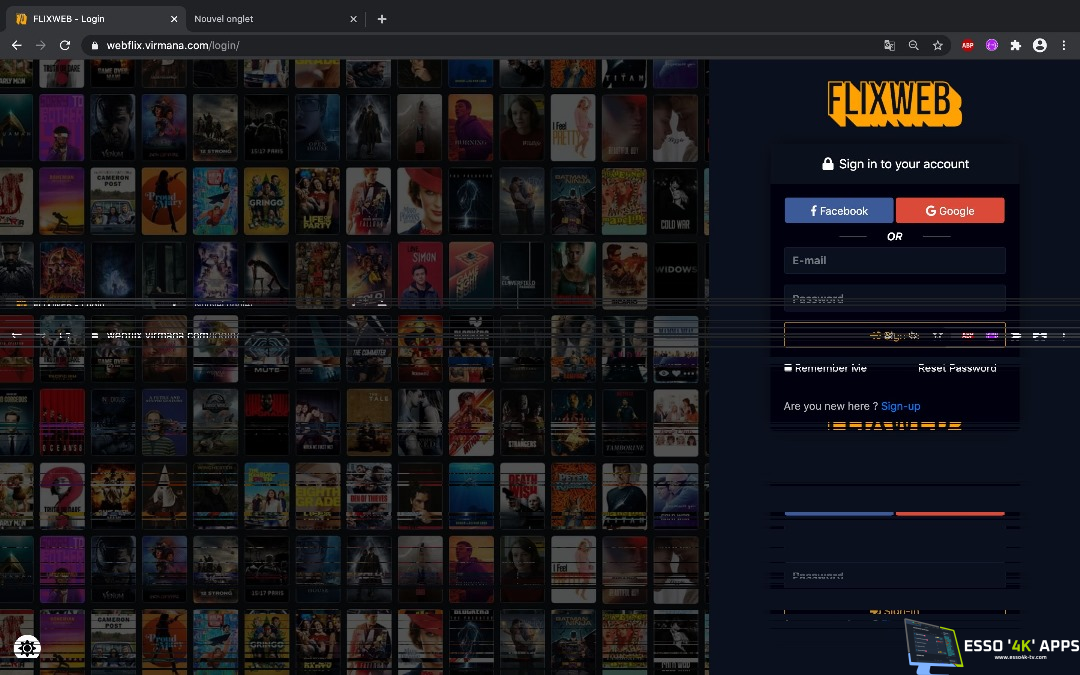
Task: Open the Chrome three-dot menu
Action: 1064,45
